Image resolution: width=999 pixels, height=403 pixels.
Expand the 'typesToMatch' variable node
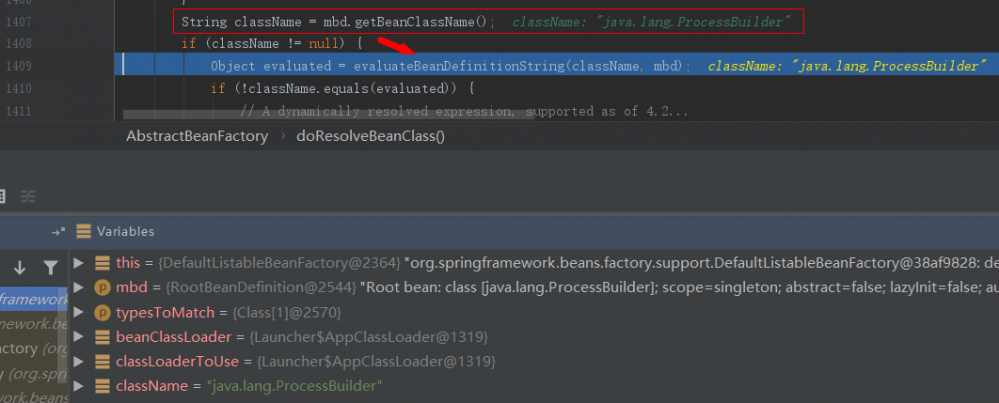pyautogui.click(x=78, y=312)
